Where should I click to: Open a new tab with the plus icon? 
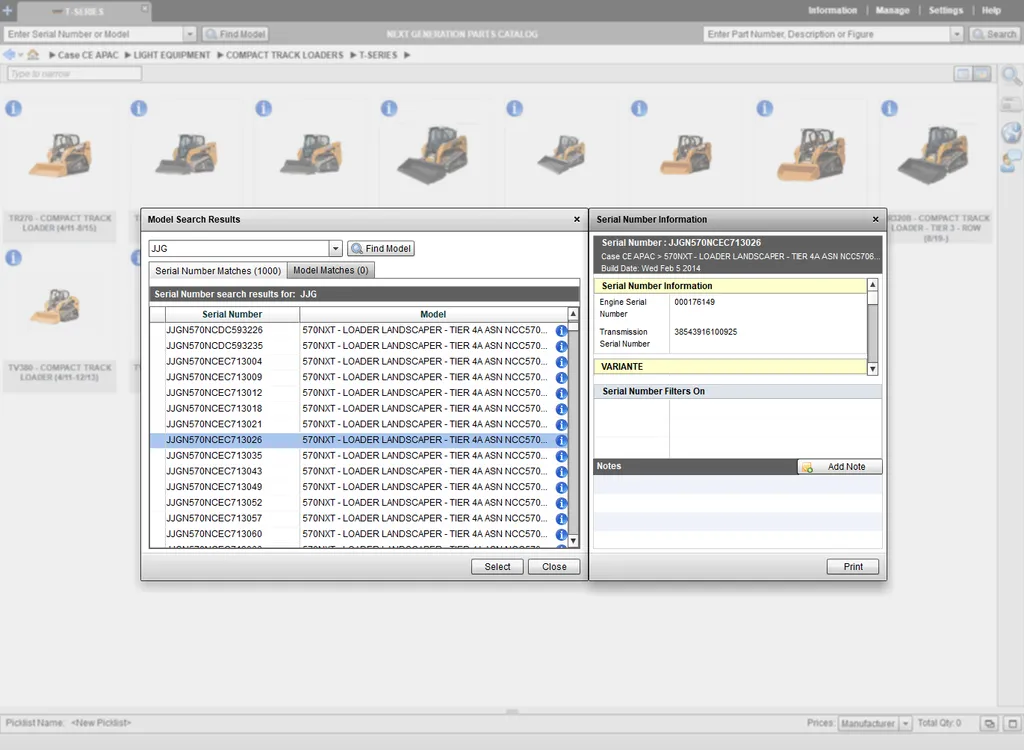[8, 10]
